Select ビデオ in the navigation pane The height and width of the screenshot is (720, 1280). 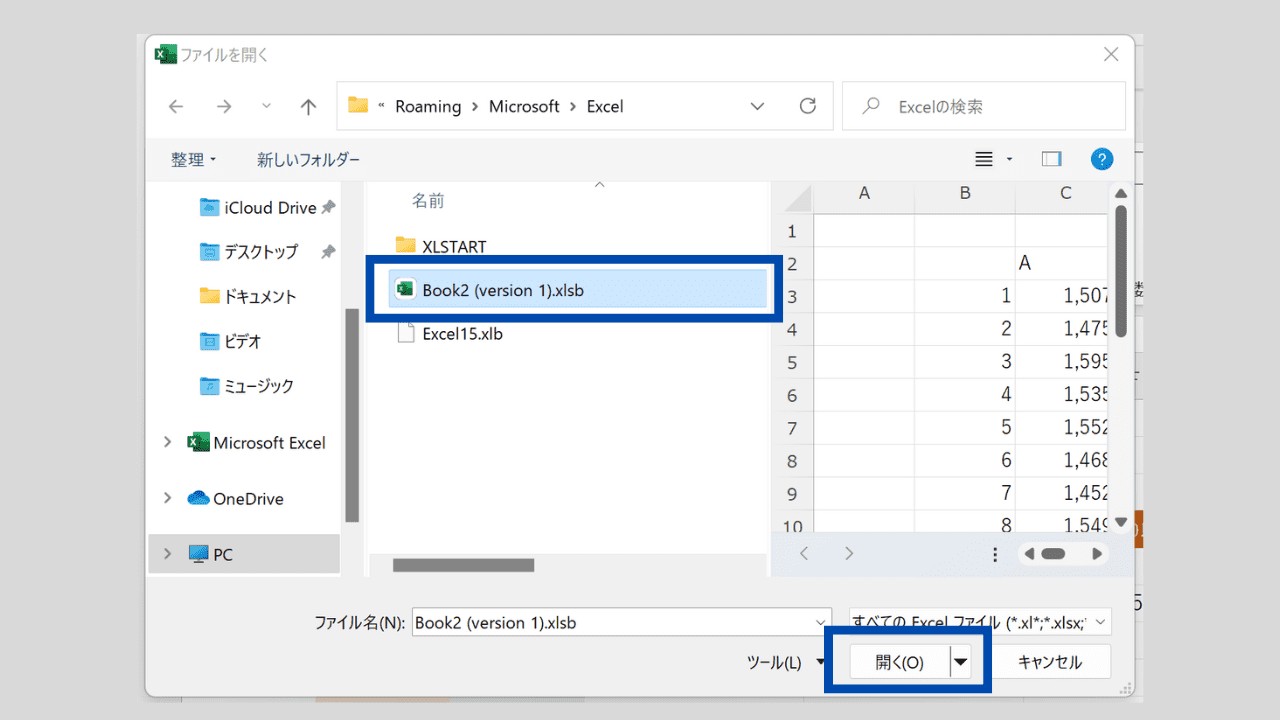click(230, 341)
